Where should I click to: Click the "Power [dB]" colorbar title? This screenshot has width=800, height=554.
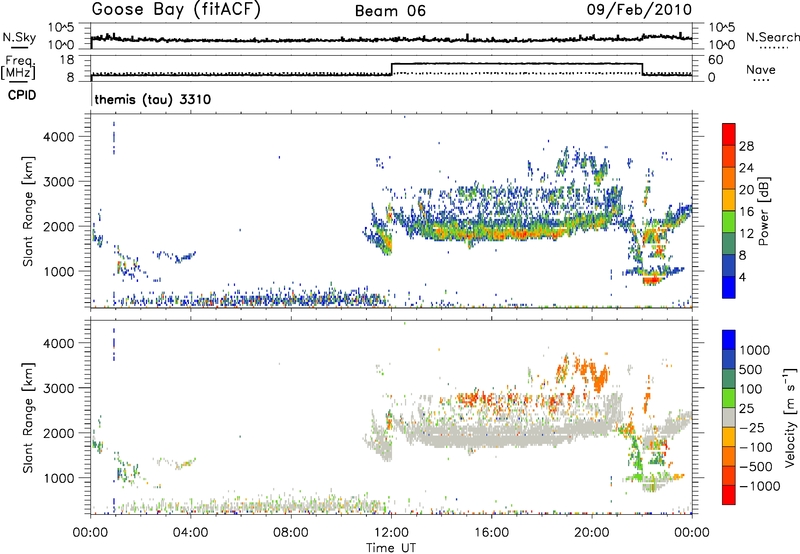coord(764,212)
